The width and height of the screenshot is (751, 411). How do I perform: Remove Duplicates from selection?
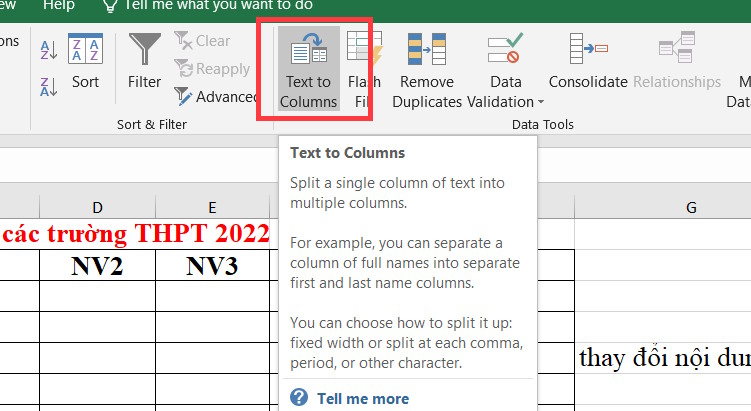(x=427, y=70)
